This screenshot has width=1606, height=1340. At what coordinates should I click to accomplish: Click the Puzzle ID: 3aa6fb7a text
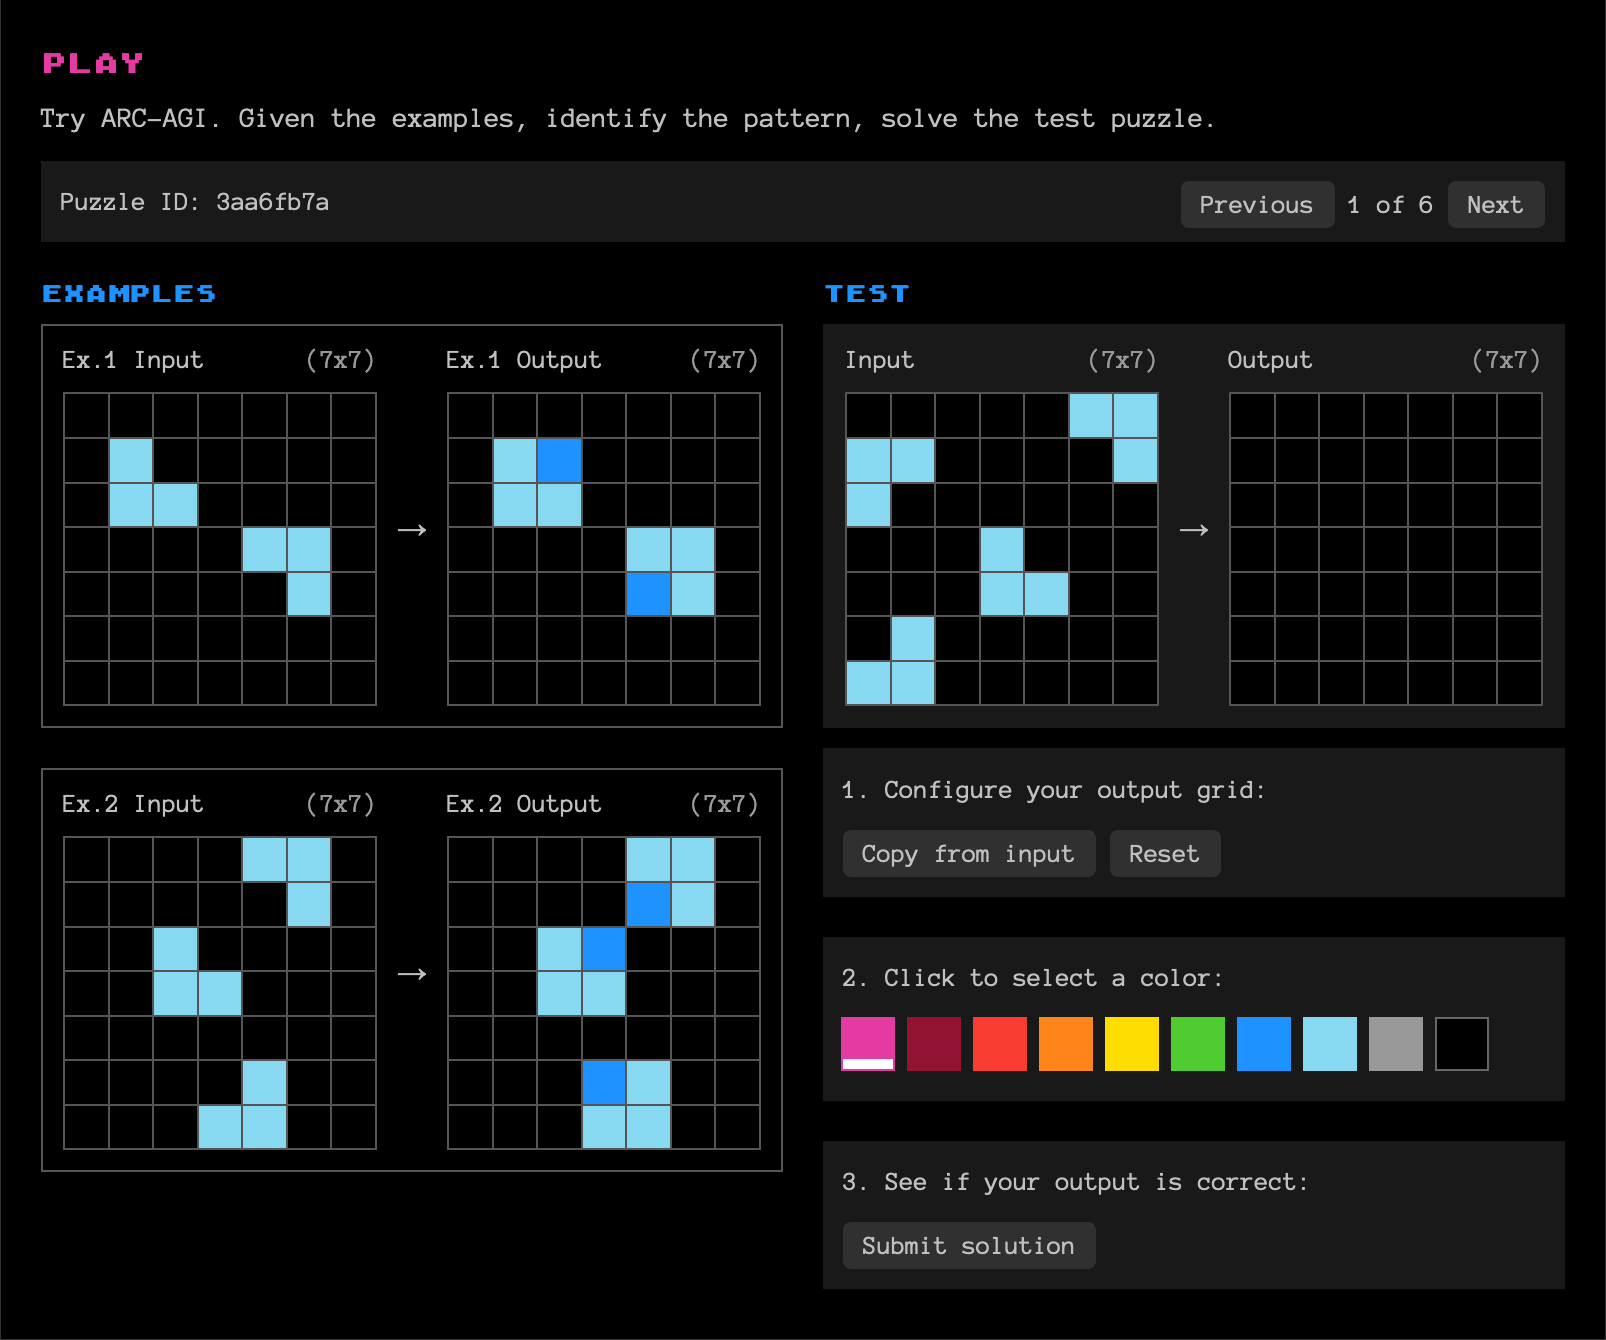coord(194,202)
